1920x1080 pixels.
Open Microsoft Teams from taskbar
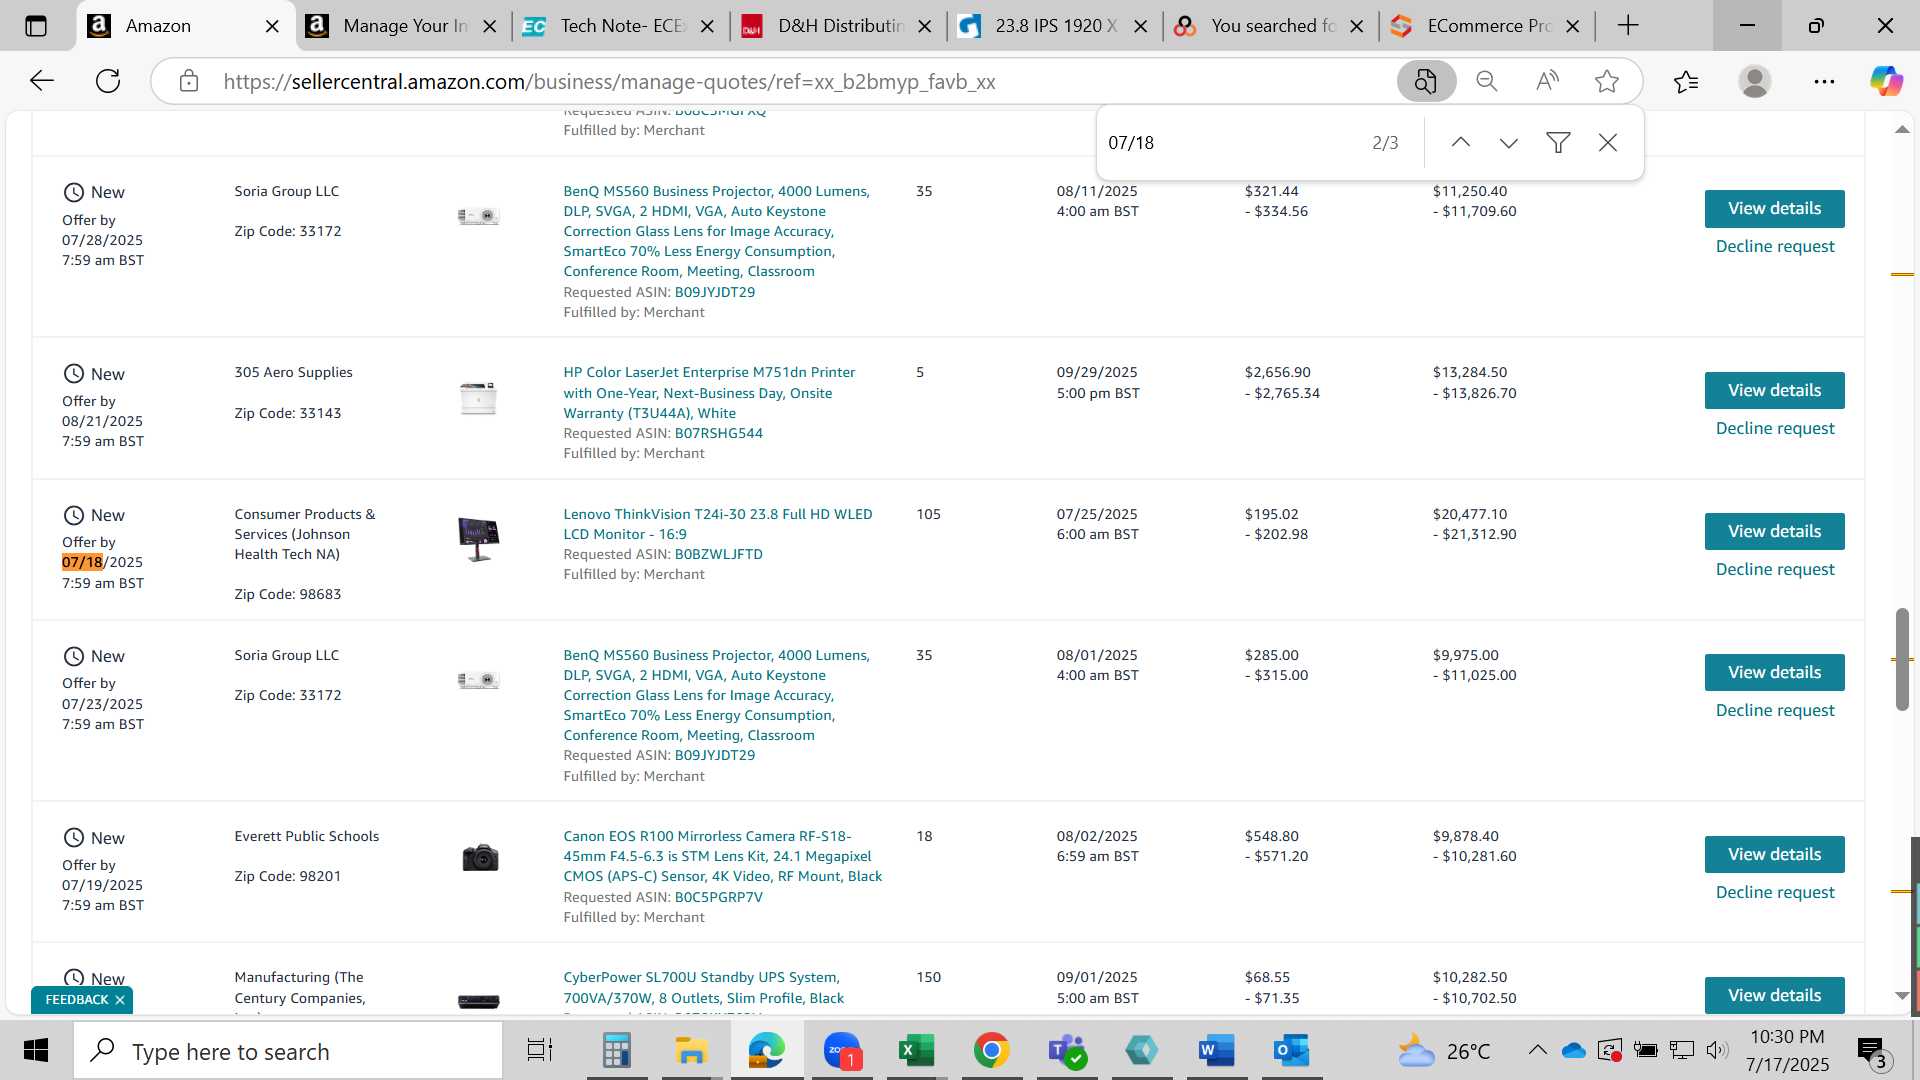point(1066,1051)
